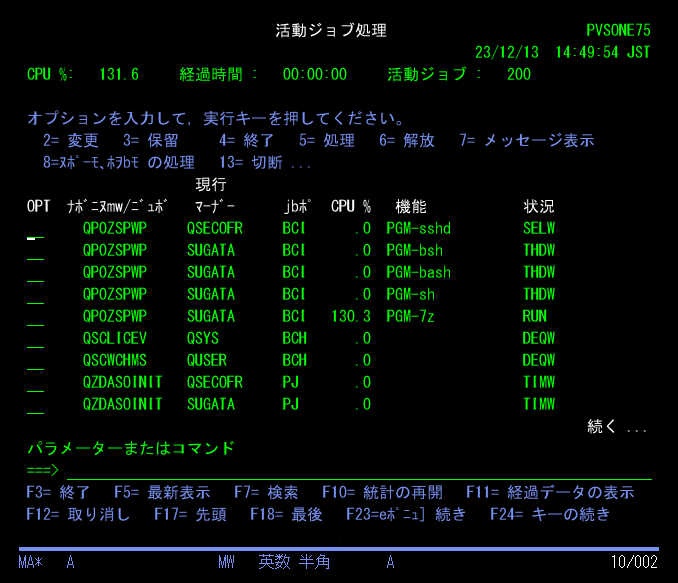Screen dimensions: 678x583
Task: Click the RUN status cell
Action: pyautogui.click(x=535, y=317)
